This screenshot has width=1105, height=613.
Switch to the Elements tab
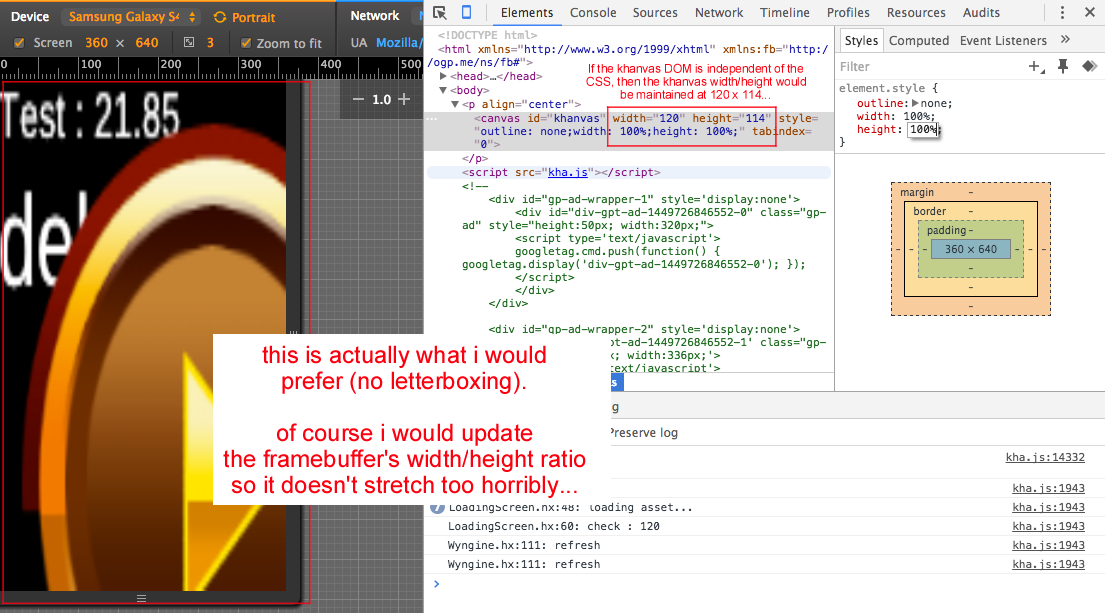527,13
